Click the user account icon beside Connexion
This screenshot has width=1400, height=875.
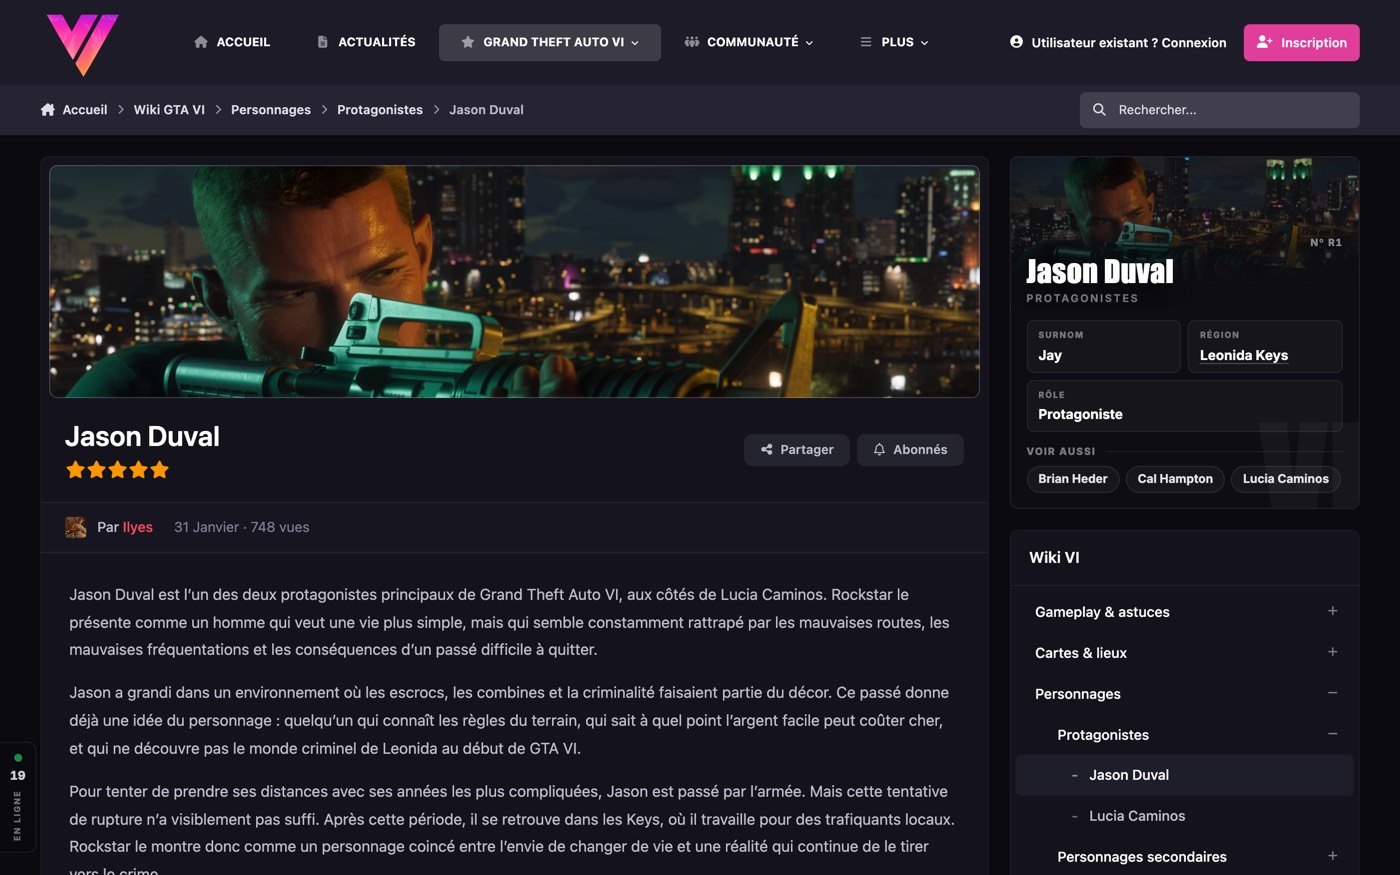click(1016, 42)
